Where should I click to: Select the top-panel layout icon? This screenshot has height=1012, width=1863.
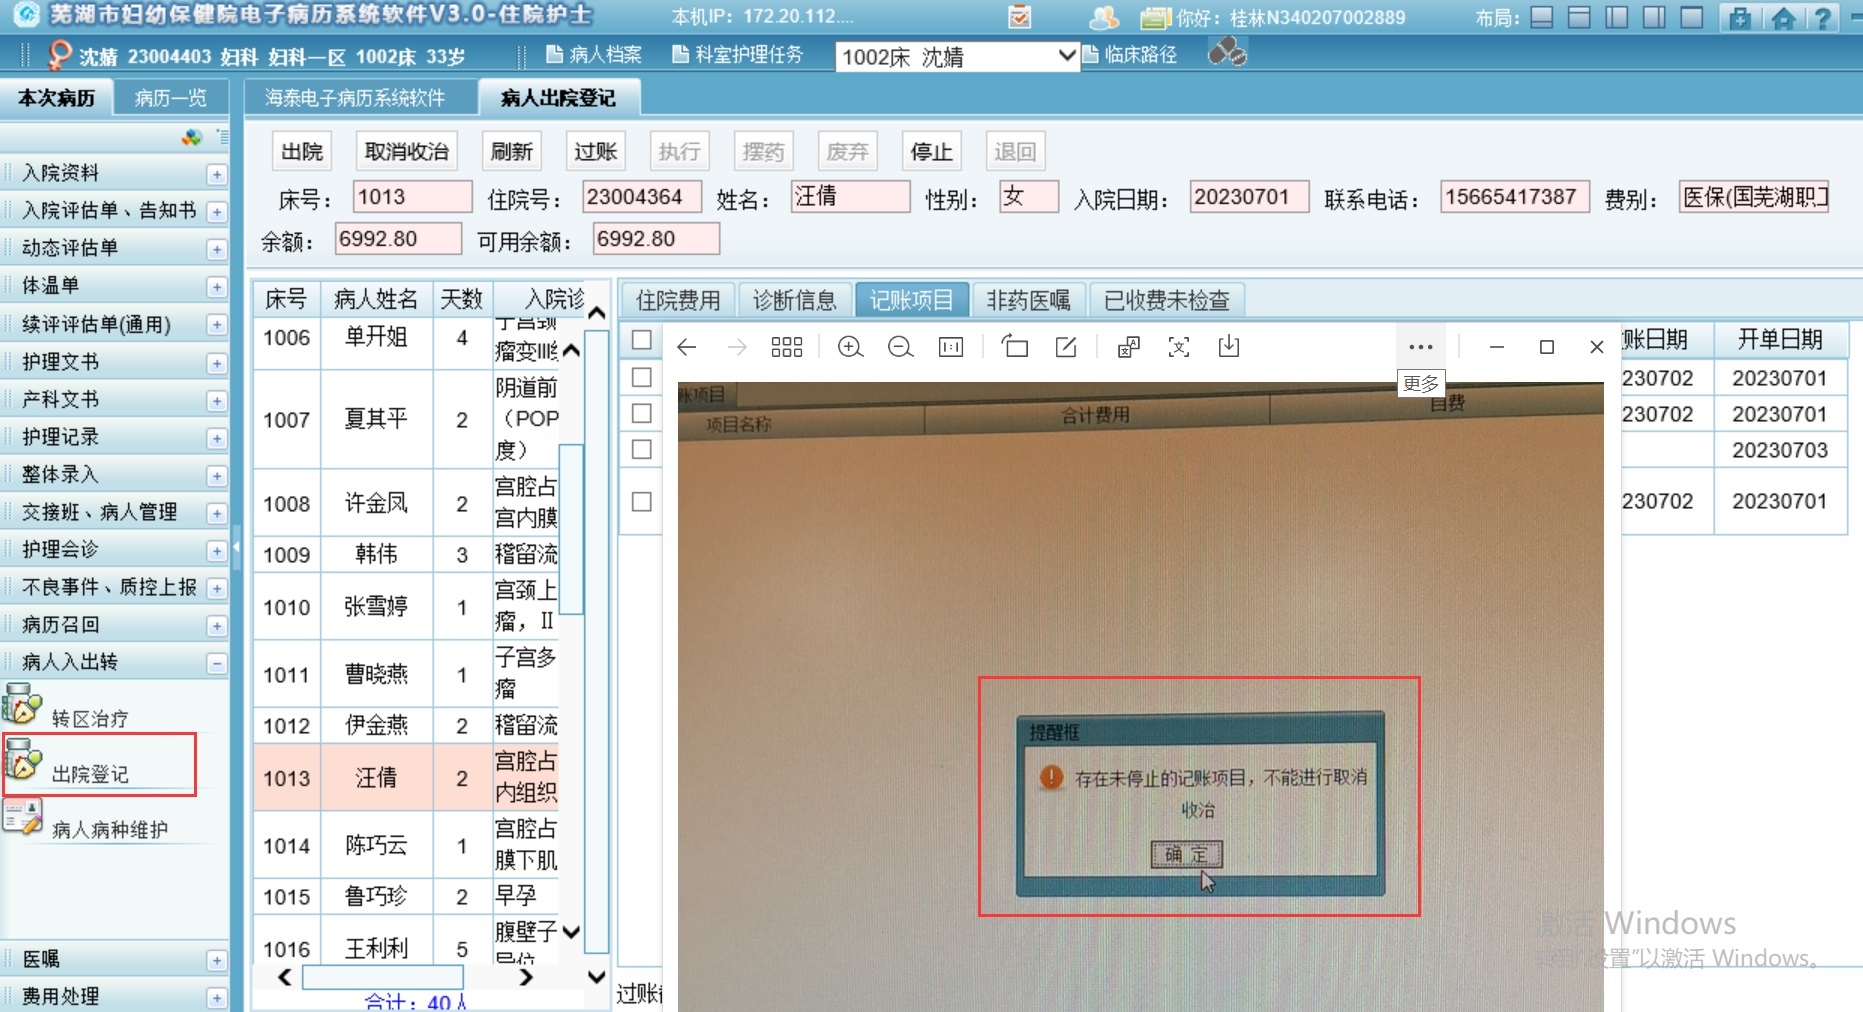pyautogui.click(x=1579, y=17)
